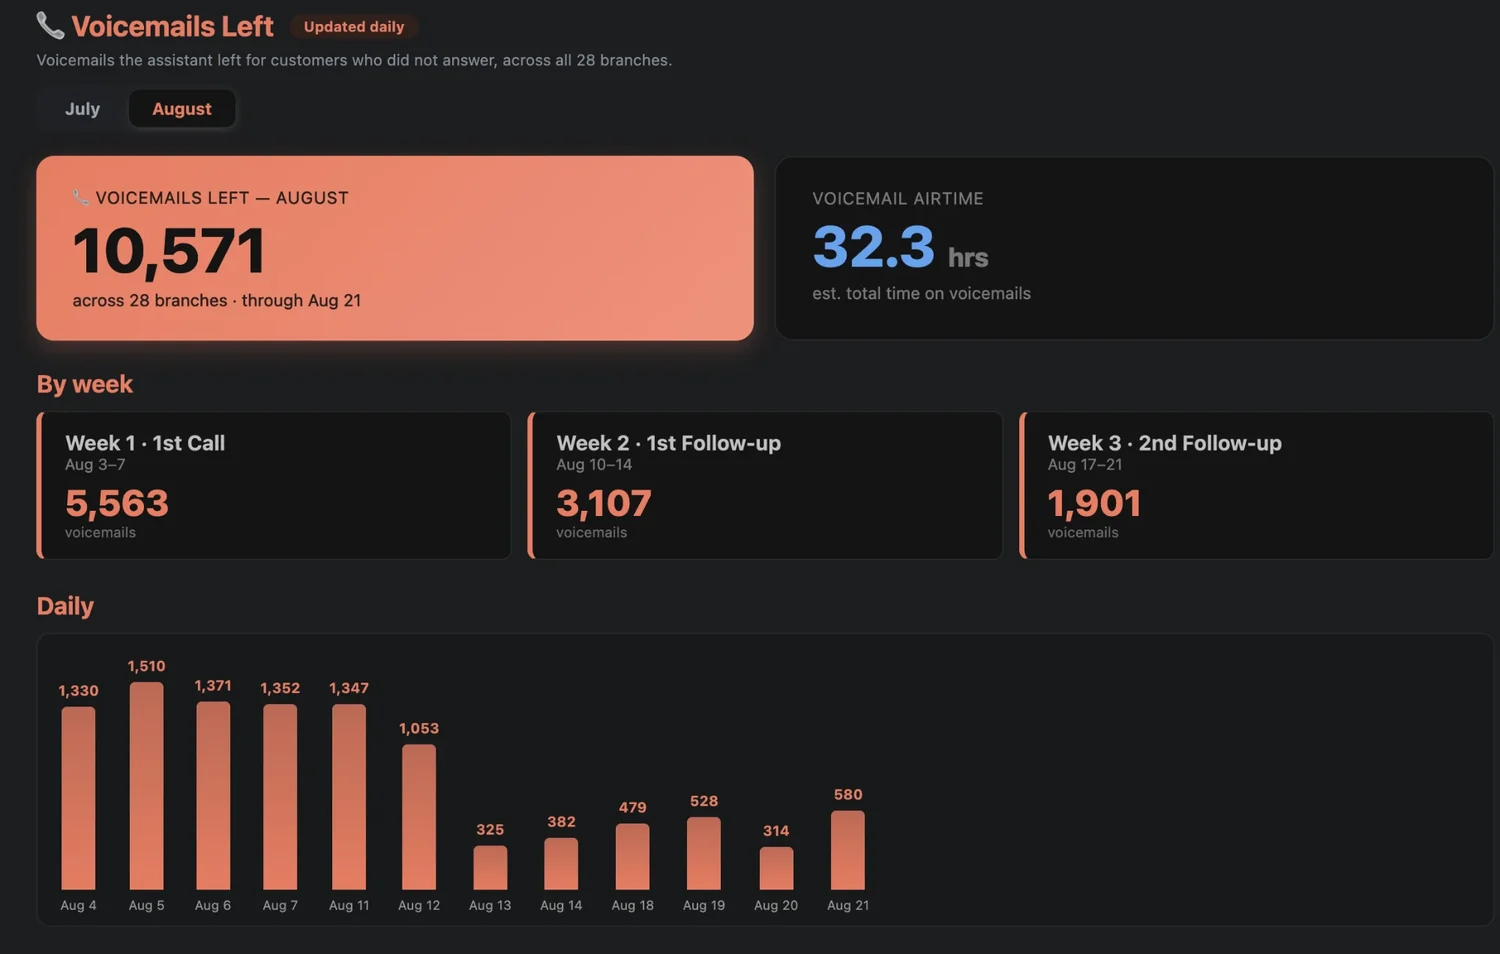Click the Aug 4 bar in the daily chart

pyautogui.click(x=78, y=798)
